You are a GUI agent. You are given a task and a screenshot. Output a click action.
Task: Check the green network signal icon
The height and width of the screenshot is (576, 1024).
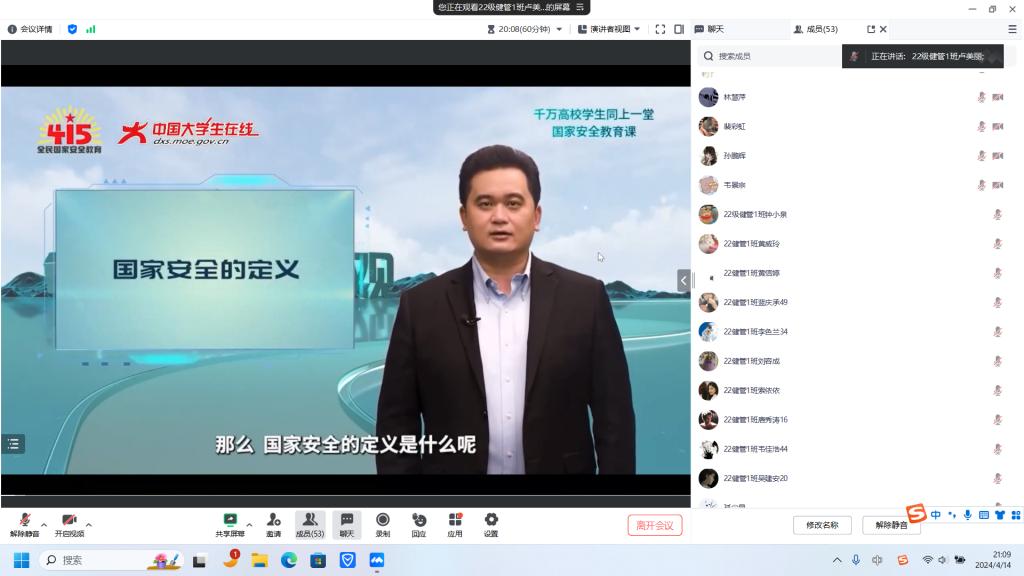click(x=91, y=29)
